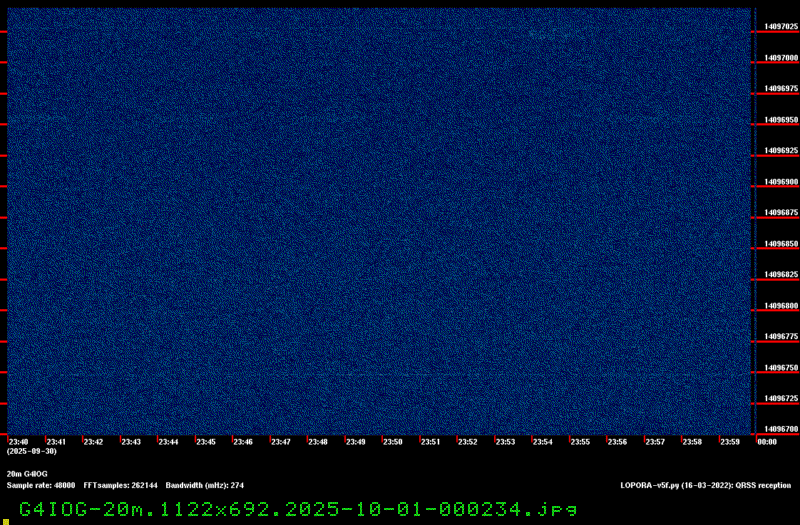Select the 23:56 time marker

[x=617, y=442]
